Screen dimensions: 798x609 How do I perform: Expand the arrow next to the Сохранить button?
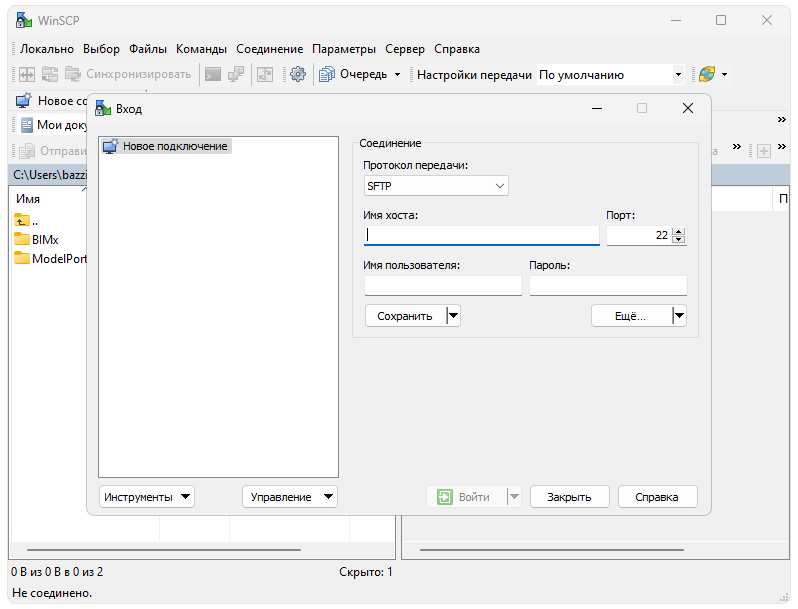point(453,316)
